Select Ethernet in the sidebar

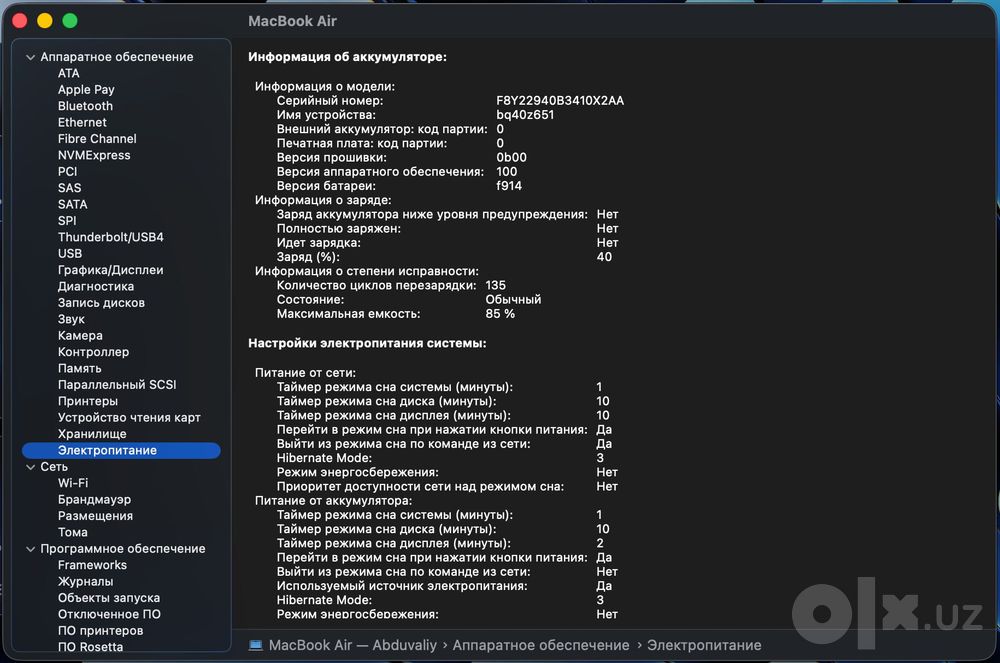[x=82, y=122]
